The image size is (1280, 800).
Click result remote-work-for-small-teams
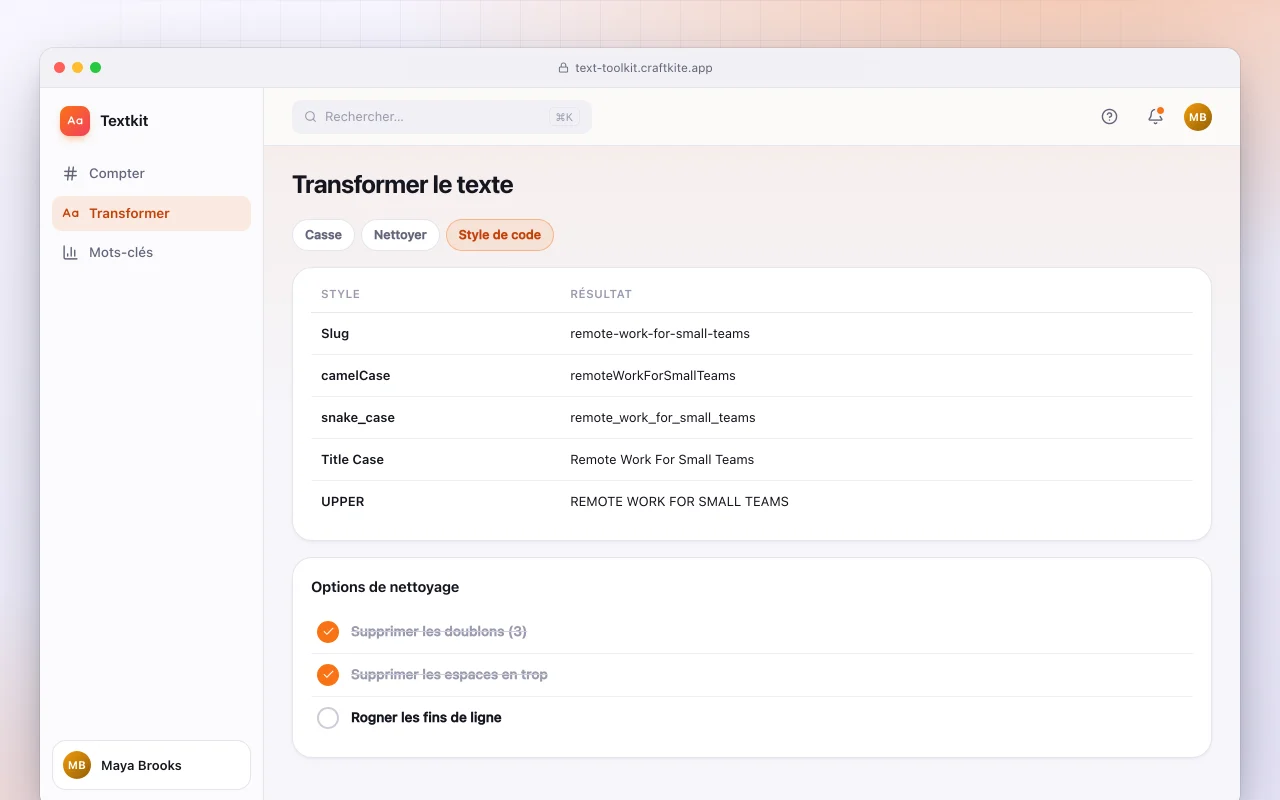(660, 333)
